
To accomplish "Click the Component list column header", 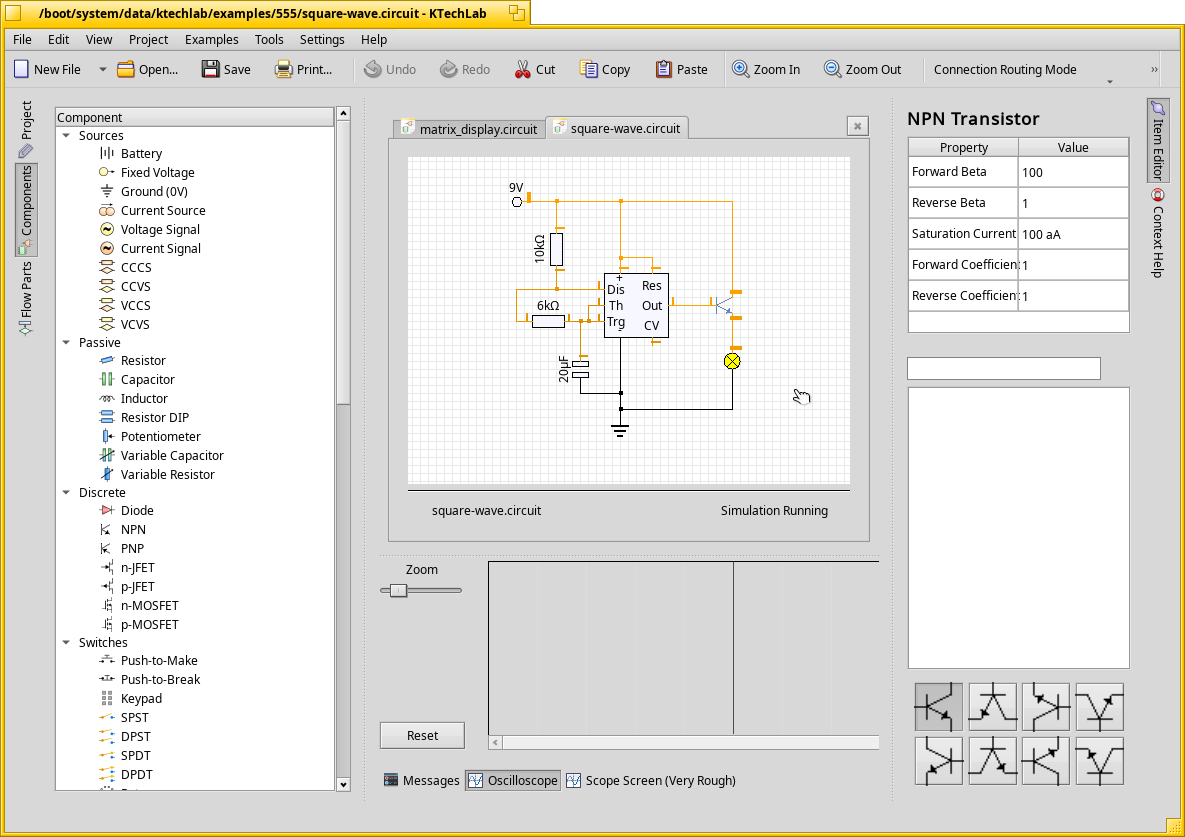I will tap(194, 117).
